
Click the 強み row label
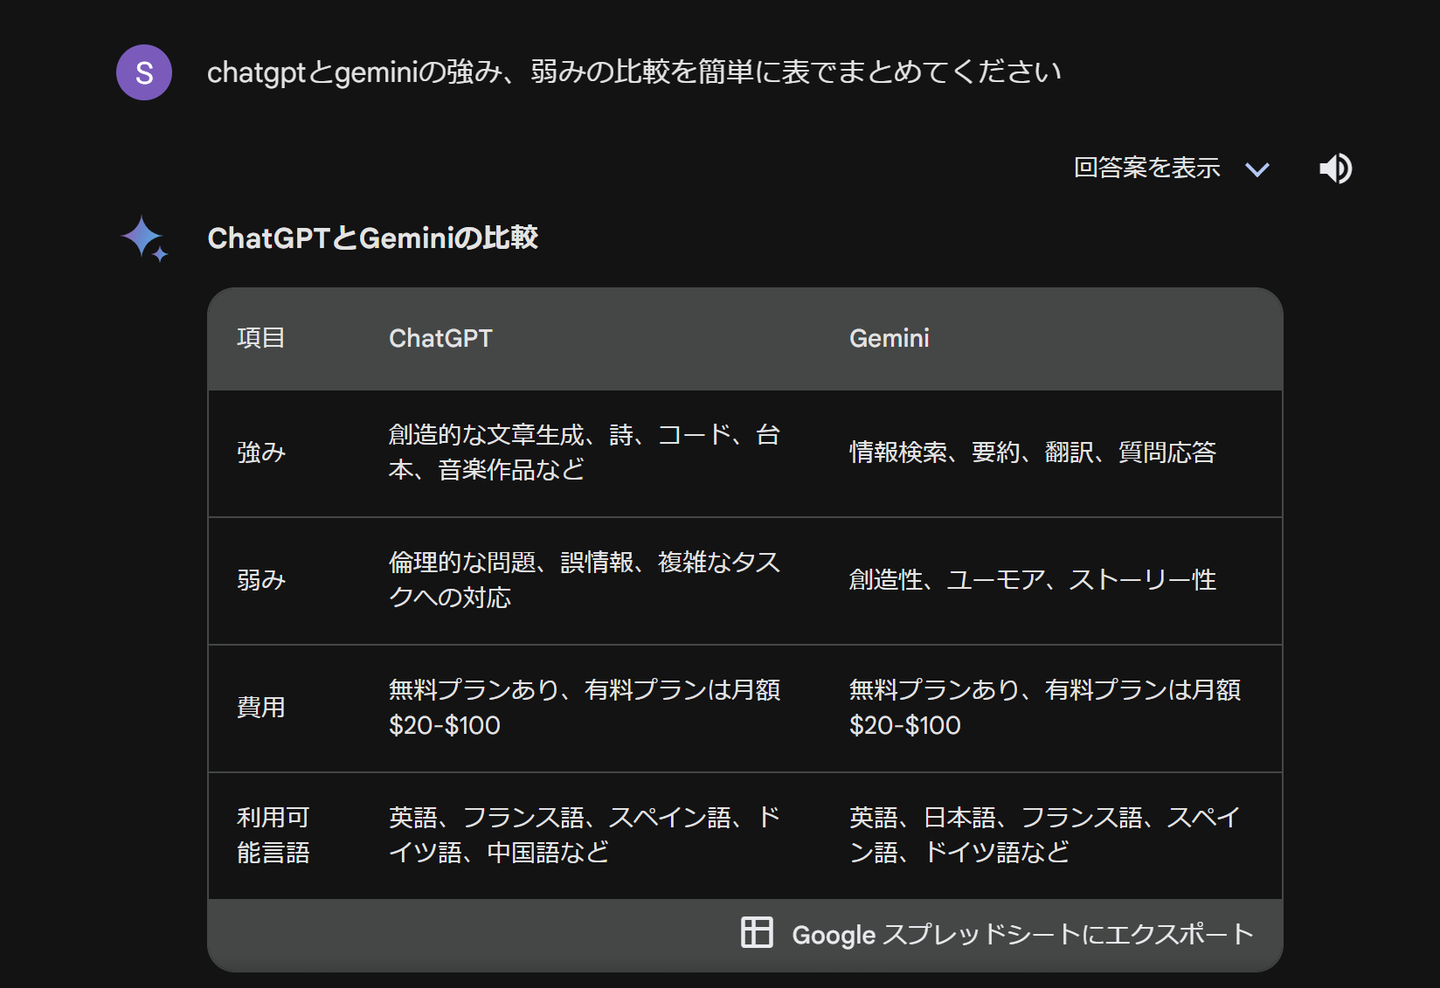261,453
